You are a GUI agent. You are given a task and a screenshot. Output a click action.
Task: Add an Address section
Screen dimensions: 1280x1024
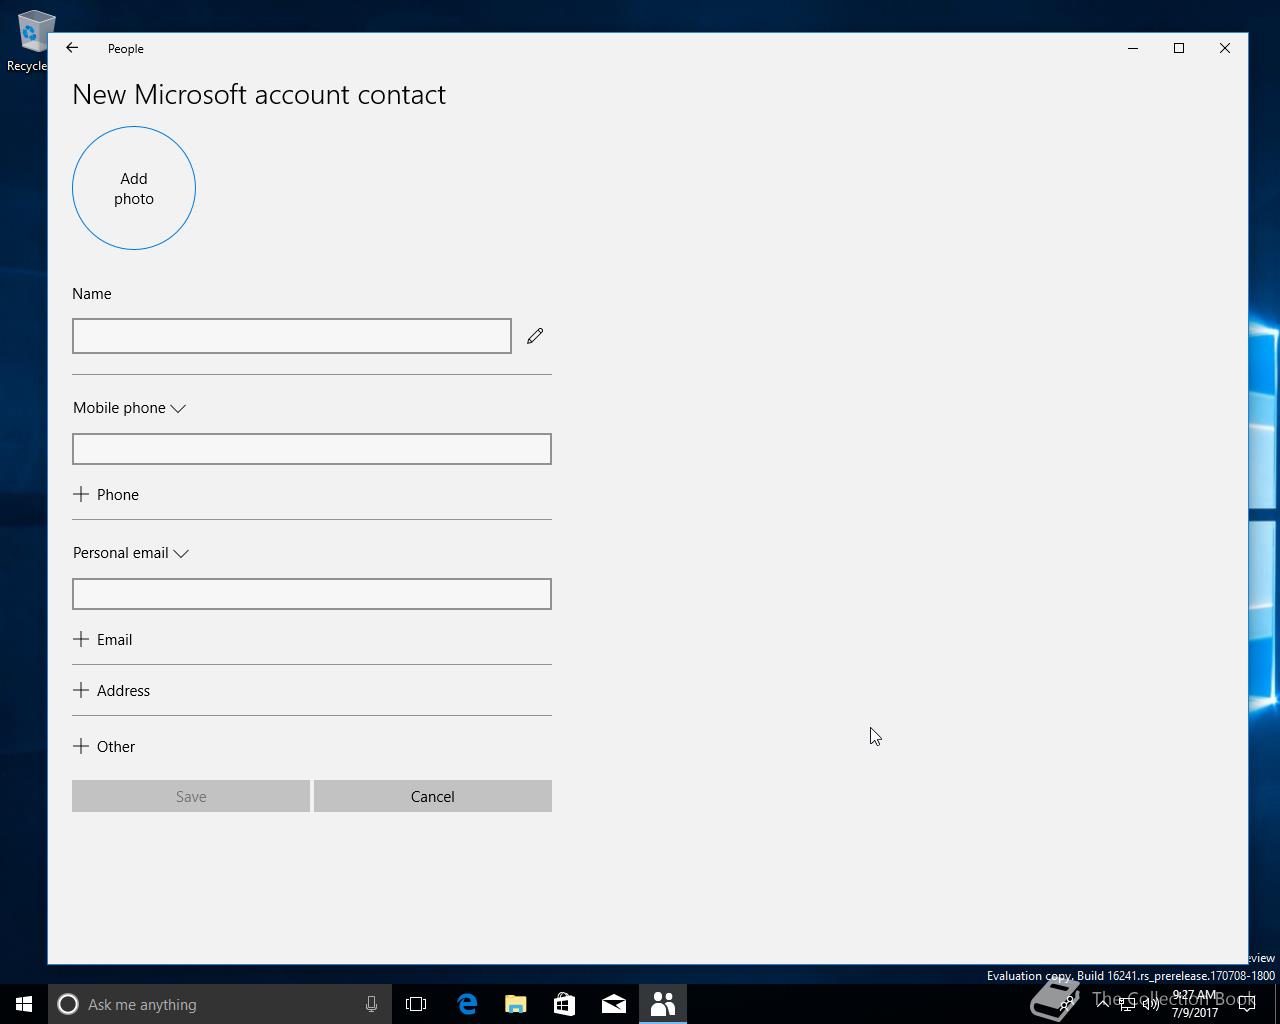[112, 691]
